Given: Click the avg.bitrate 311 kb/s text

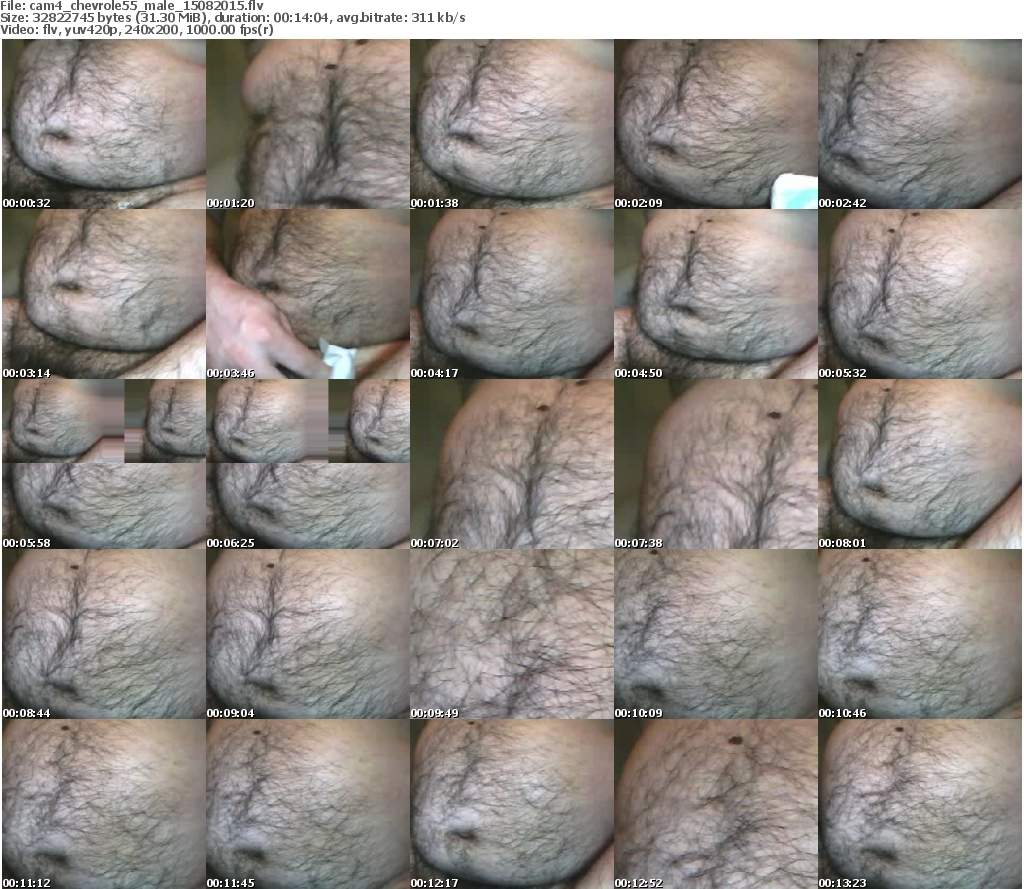Looking at the screenshot, I should coord(401,18).
